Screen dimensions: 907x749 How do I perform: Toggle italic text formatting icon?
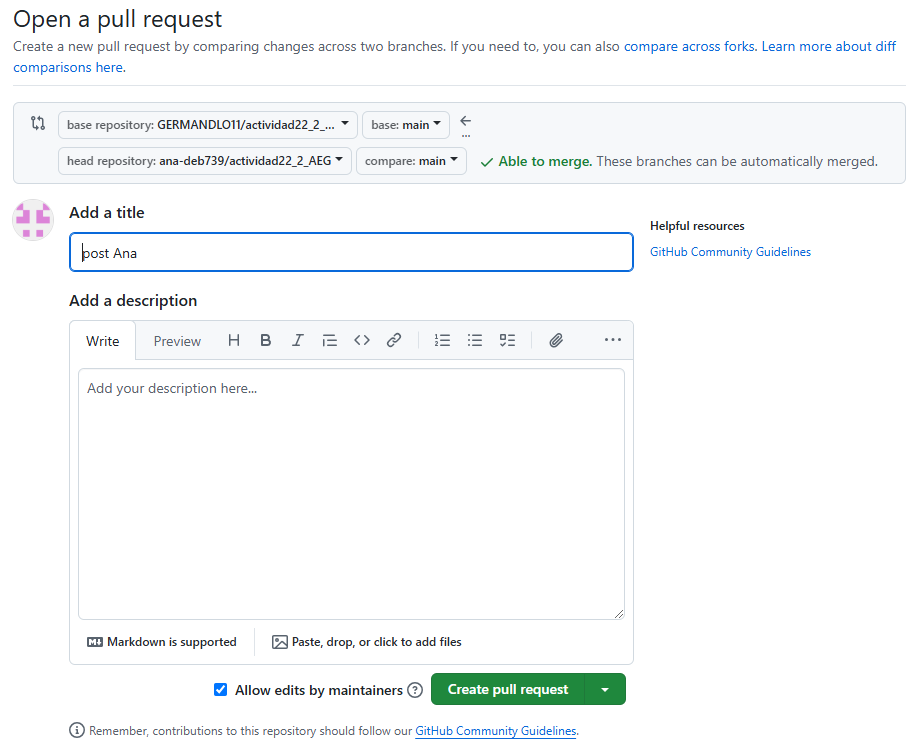298,341
